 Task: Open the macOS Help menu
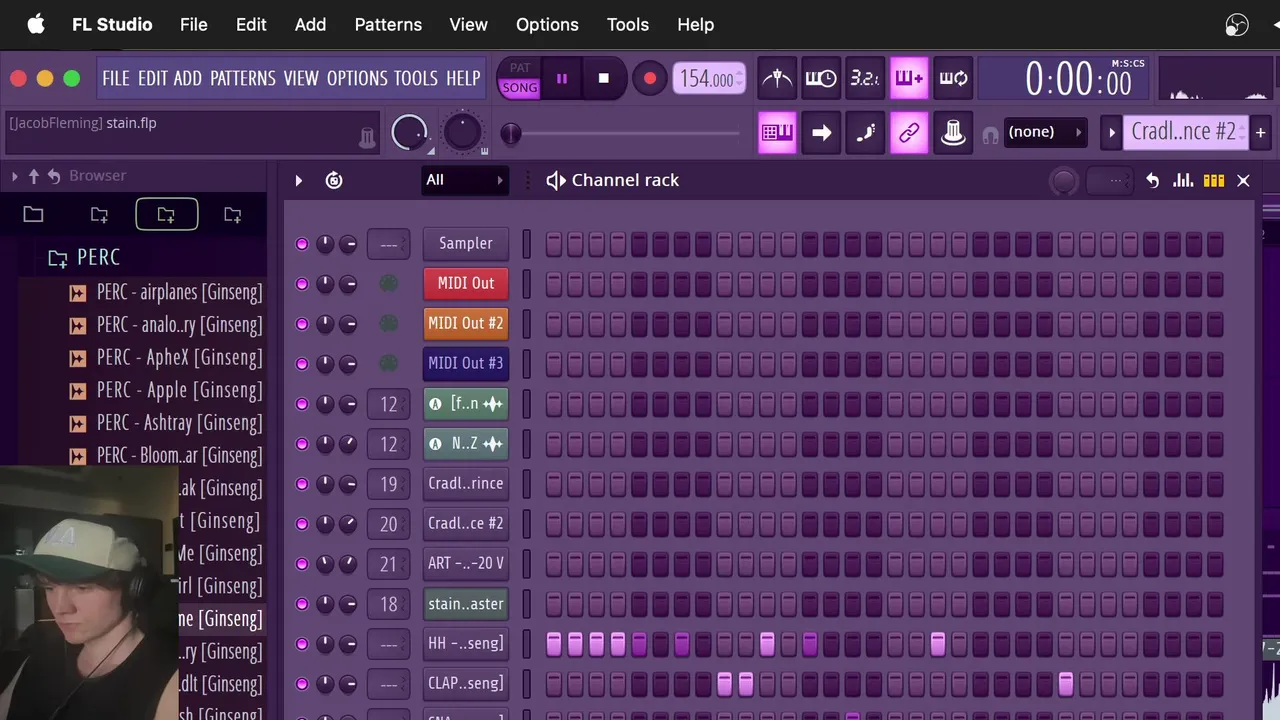pyautogui.click(x=695, y=25)
